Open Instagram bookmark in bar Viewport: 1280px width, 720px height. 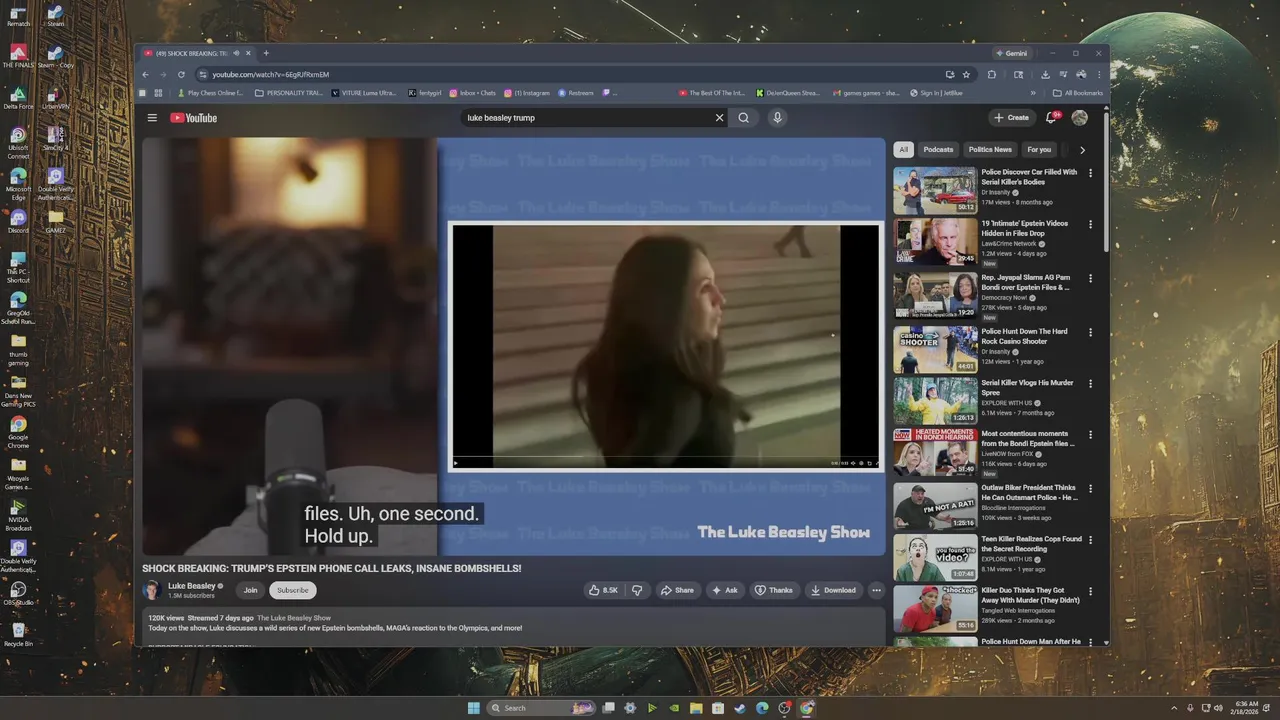pos(527,93)
